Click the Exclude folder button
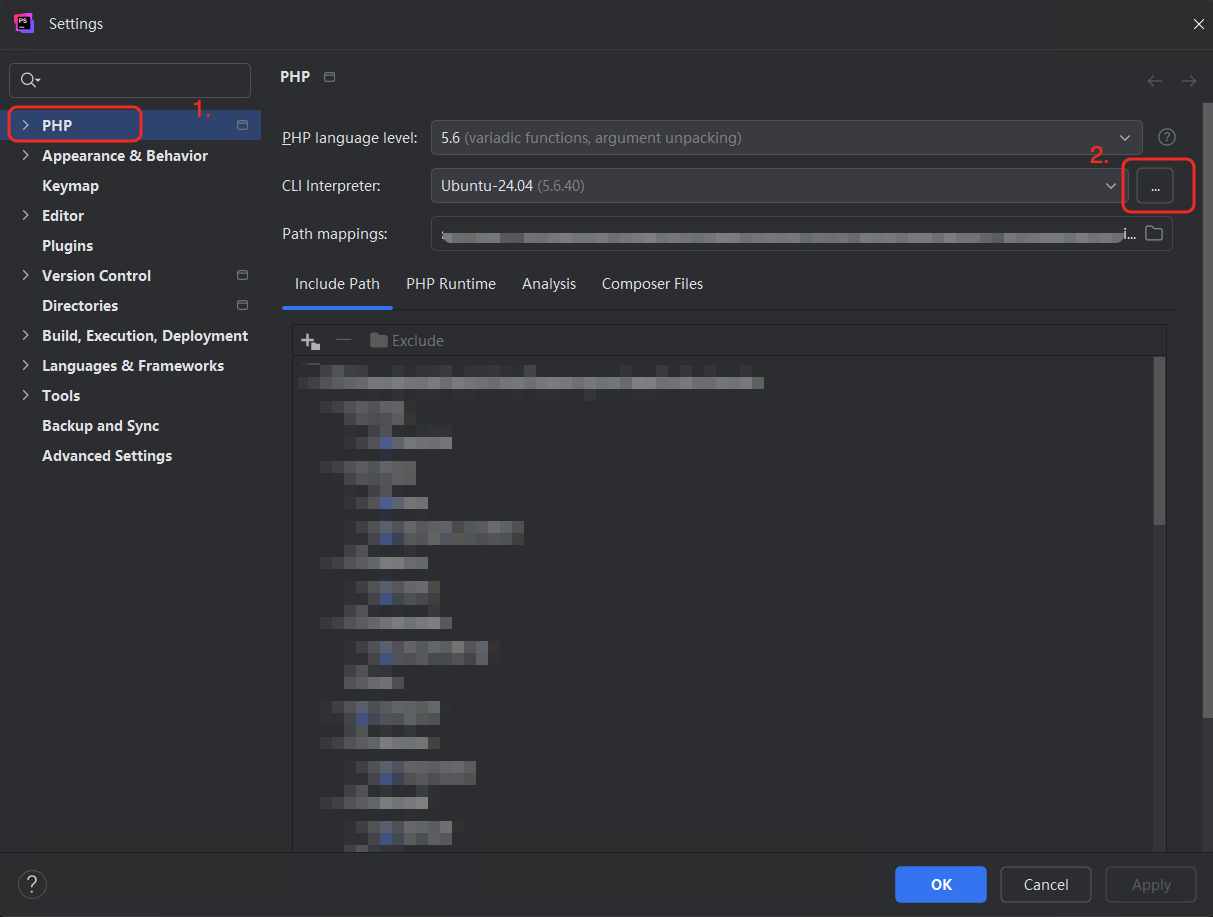1213x917 pixels. click(x=407, y=341)
